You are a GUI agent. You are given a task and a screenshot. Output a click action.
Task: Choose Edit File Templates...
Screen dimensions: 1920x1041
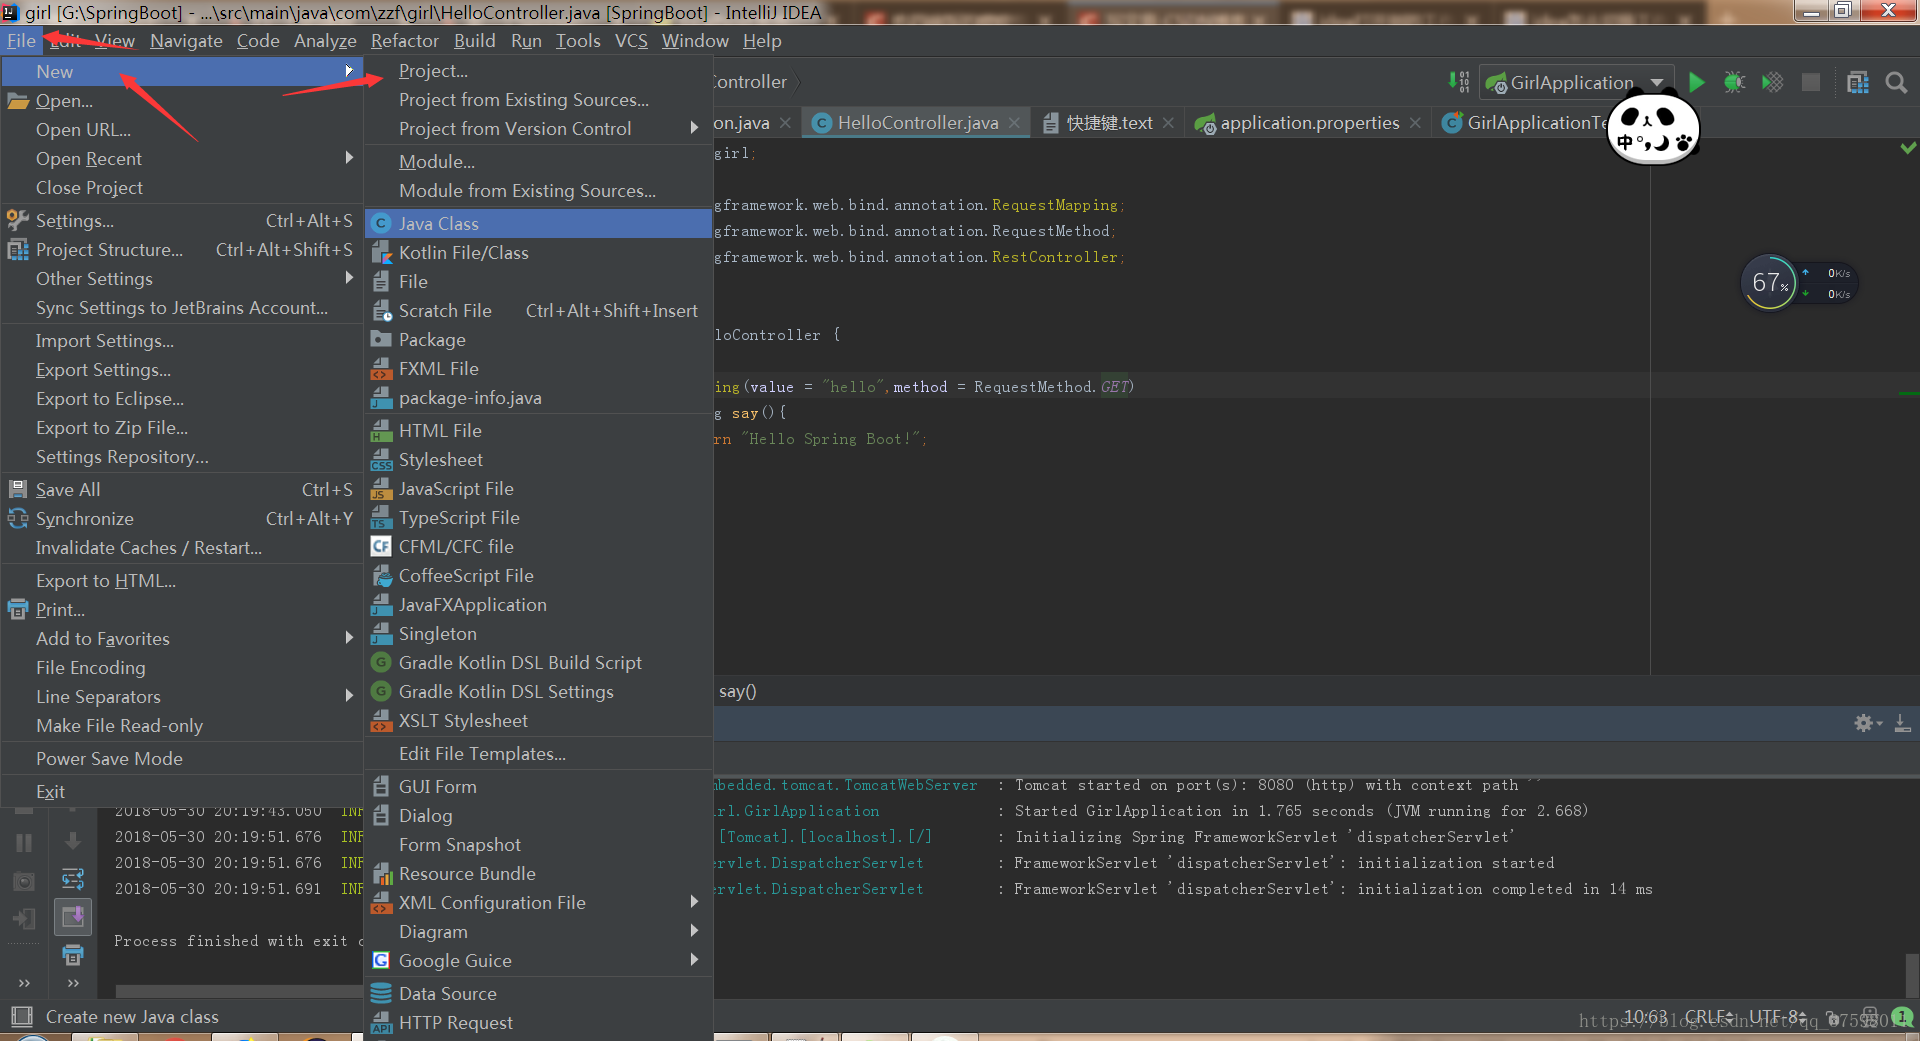coord(538,754)
